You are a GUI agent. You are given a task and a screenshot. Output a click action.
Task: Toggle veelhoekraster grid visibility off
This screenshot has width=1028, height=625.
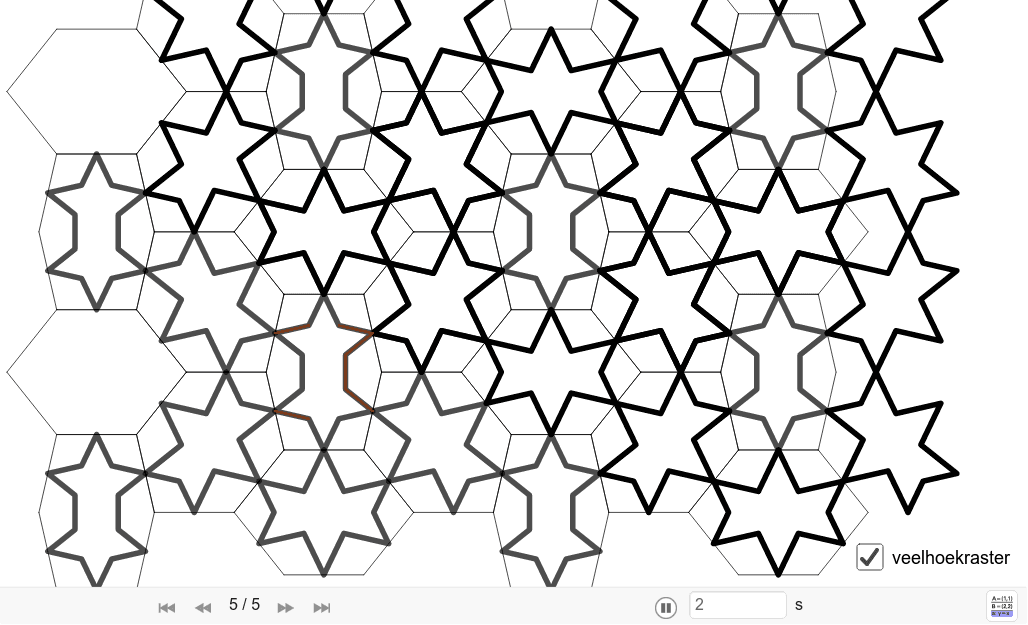[870, 559]
